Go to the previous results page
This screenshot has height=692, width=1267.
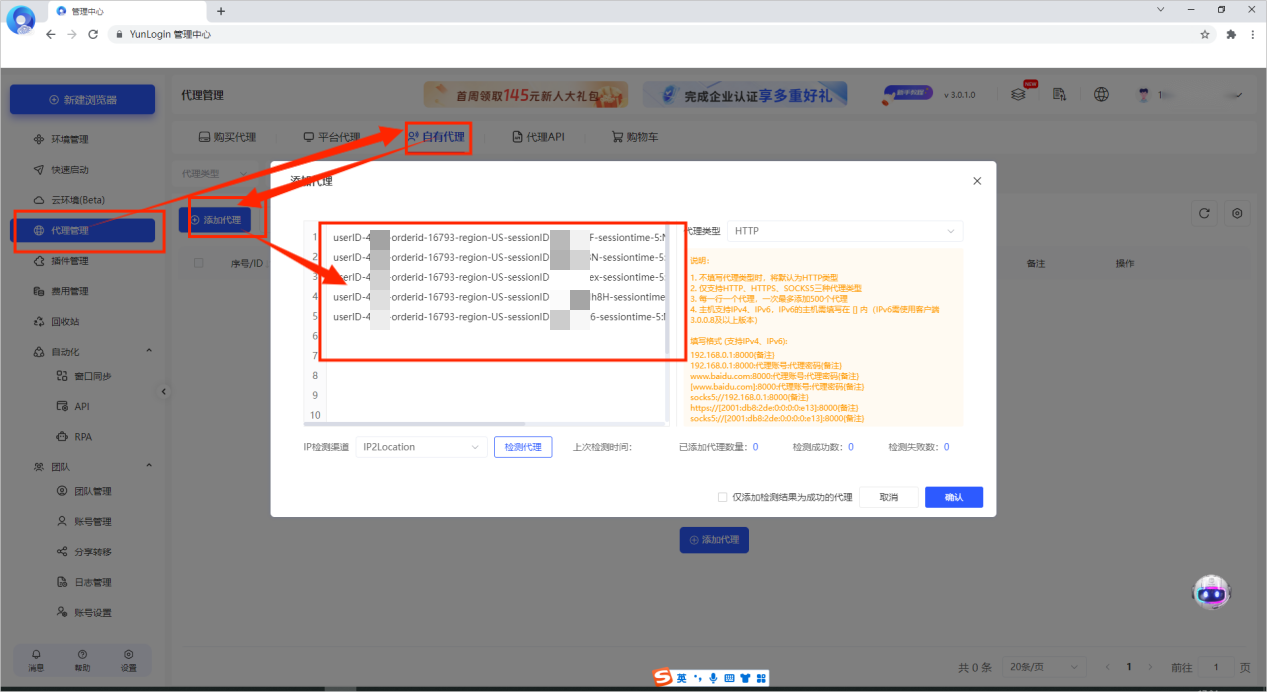pyautogui.click(x=1106, y=667)
